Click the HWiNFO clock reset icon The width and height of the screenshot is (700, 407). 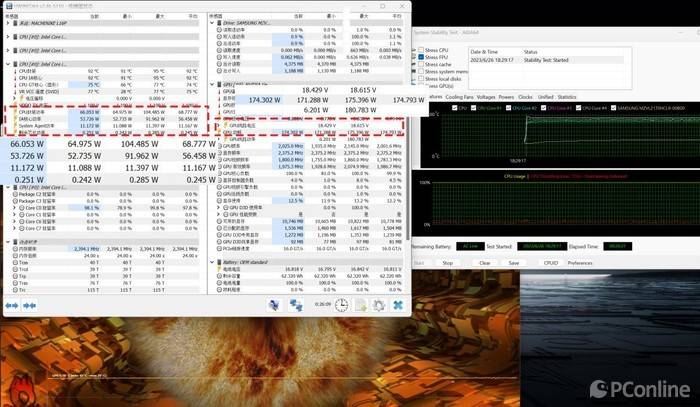click(x=341, y=305)
